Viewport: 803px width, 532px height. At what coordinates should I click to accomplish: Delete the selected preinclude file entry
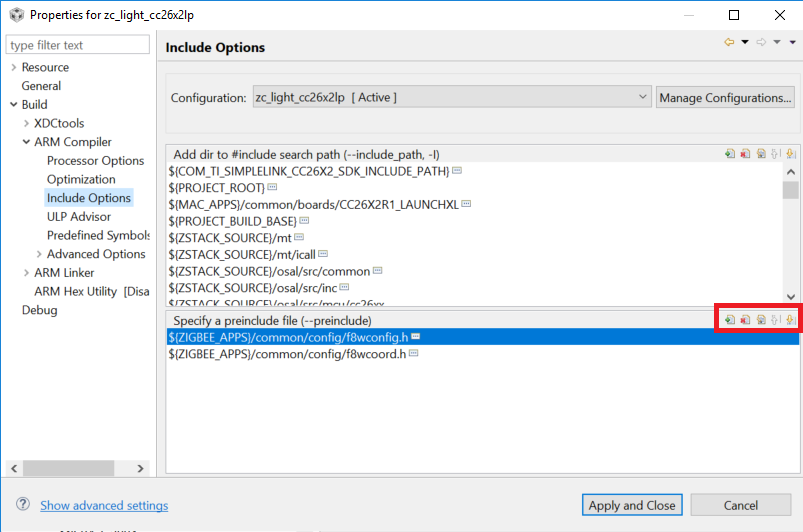pos(745,320)
